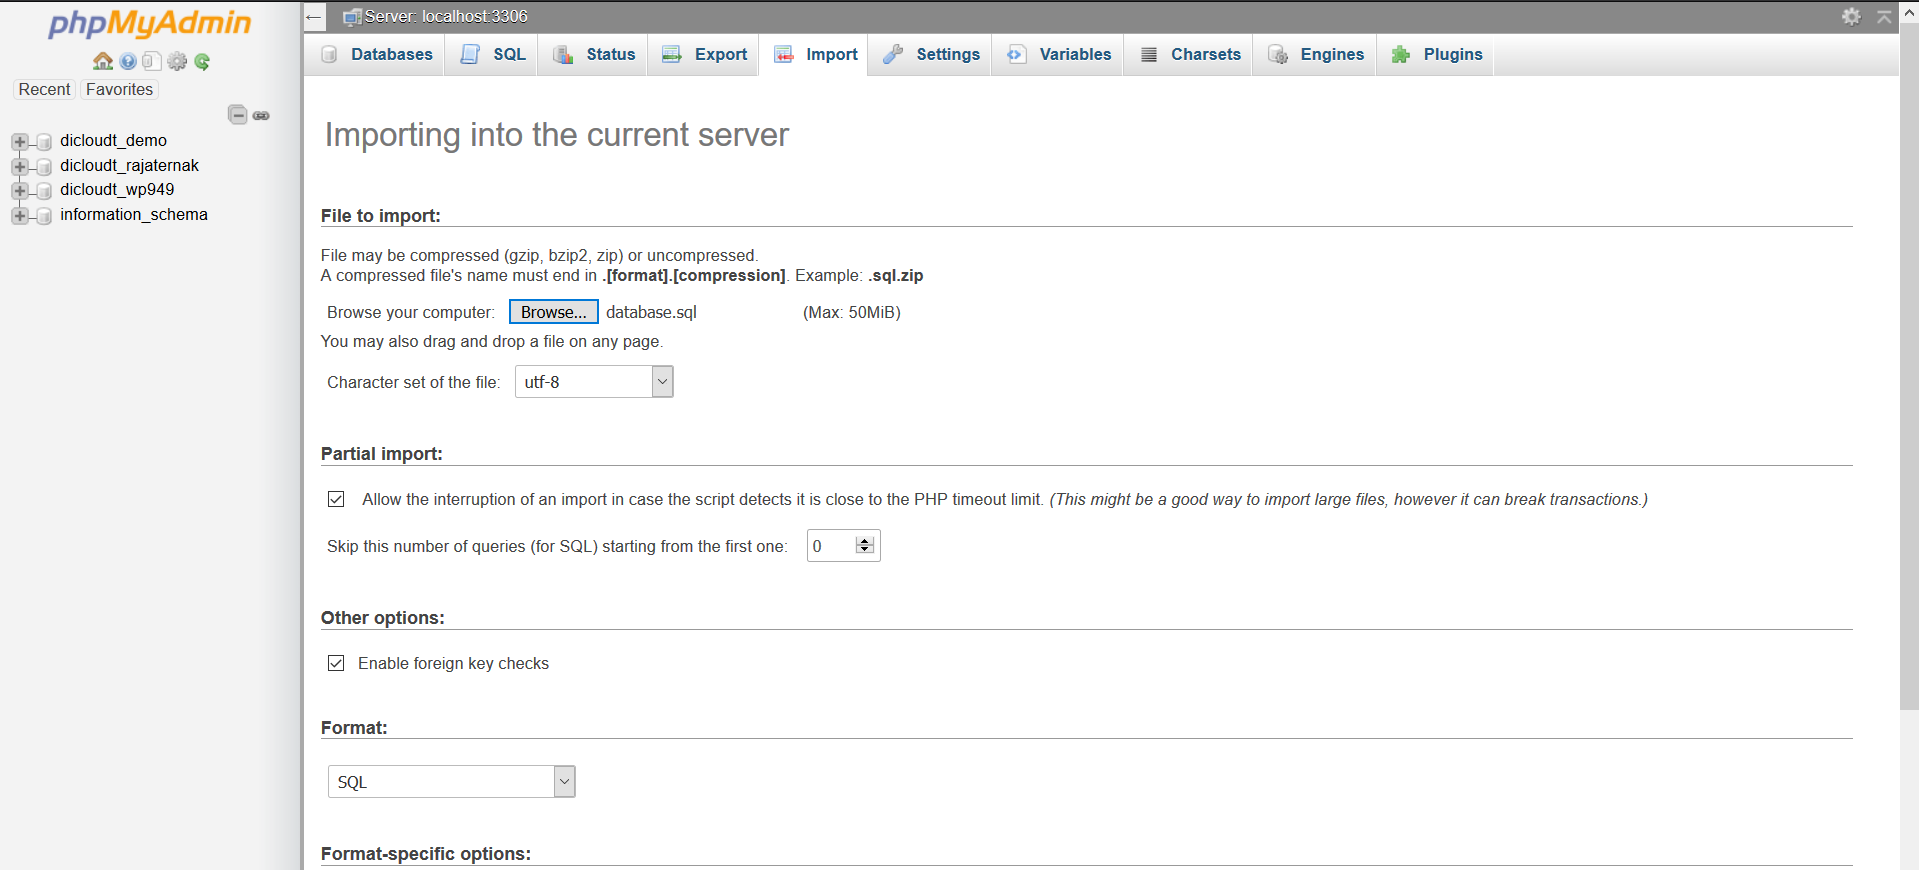
Task: Open the dicloudt_wp949 database
Action: [117, 189]
